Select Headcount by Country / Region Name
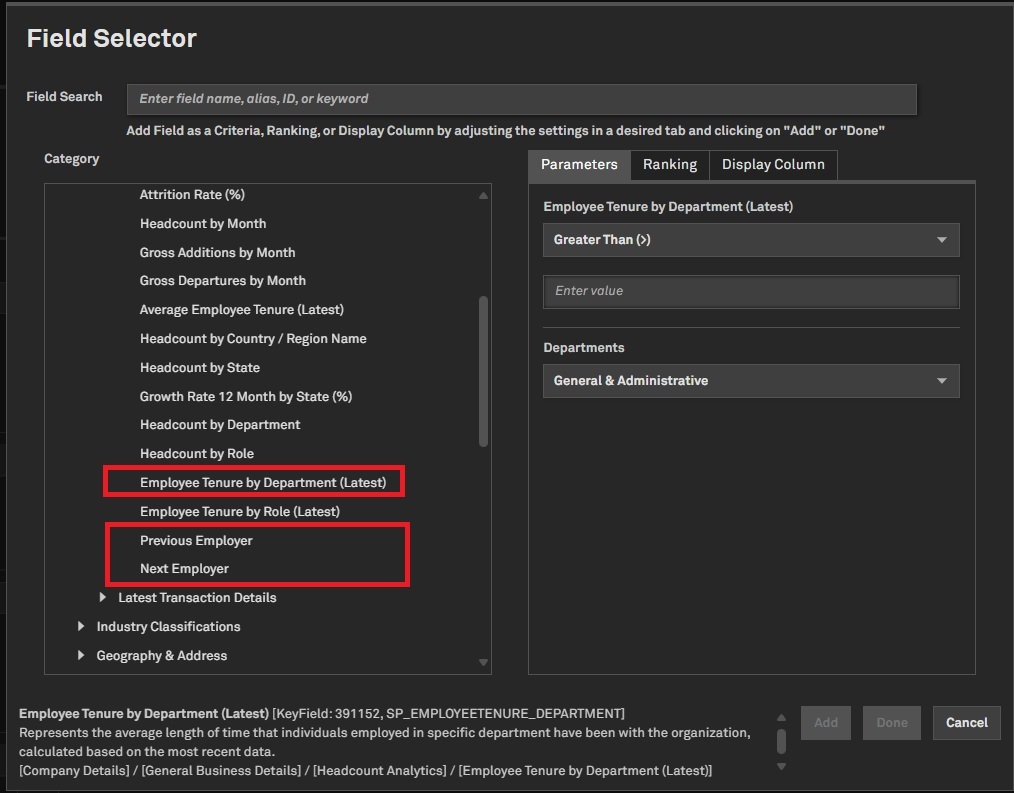Screen dimensions: 1014x793 (x=253, y=339)
